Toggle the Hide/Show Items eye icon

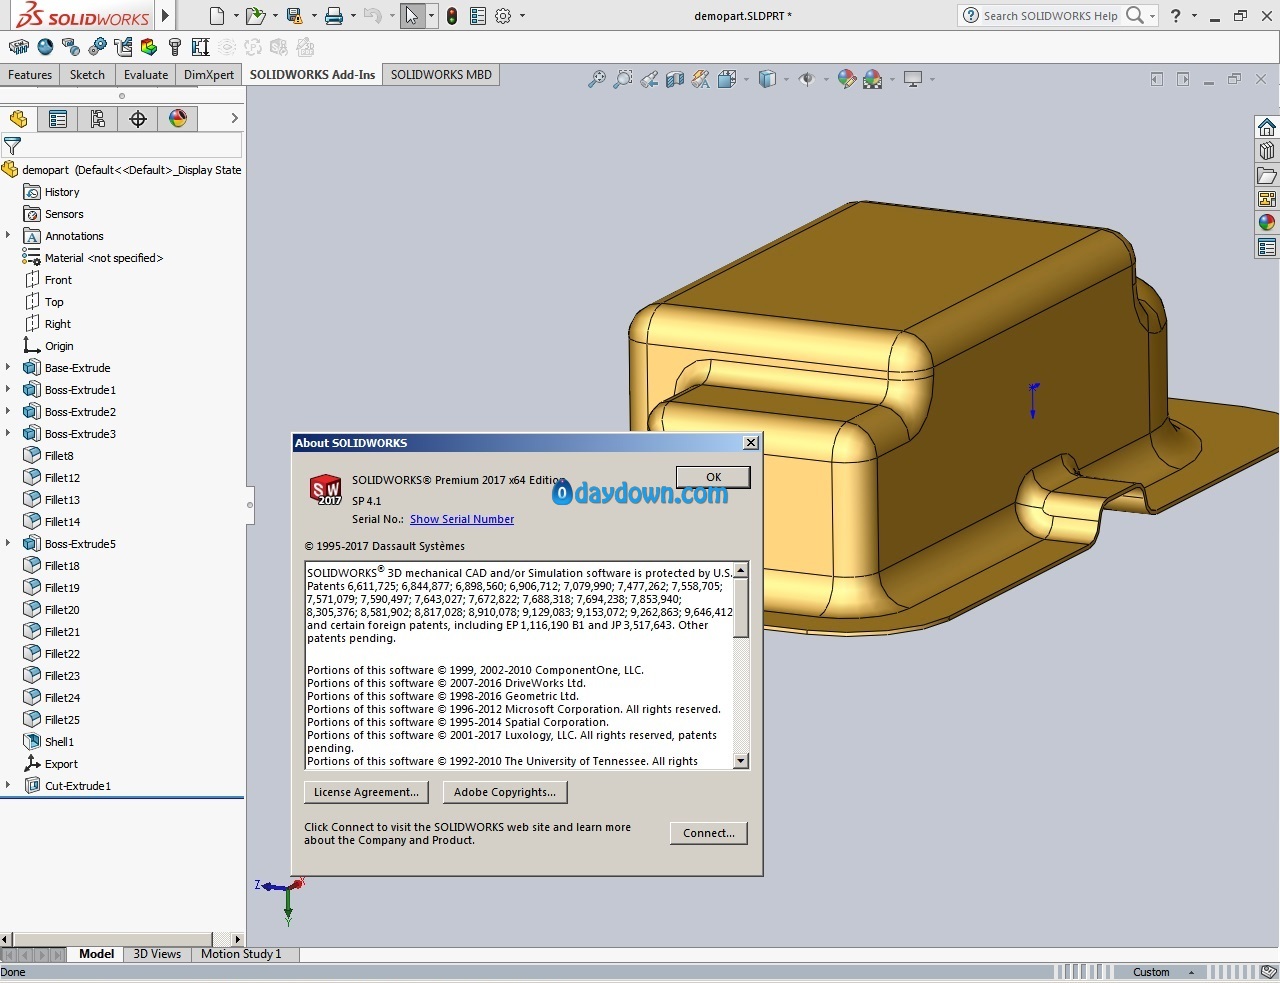pos(807,79)
